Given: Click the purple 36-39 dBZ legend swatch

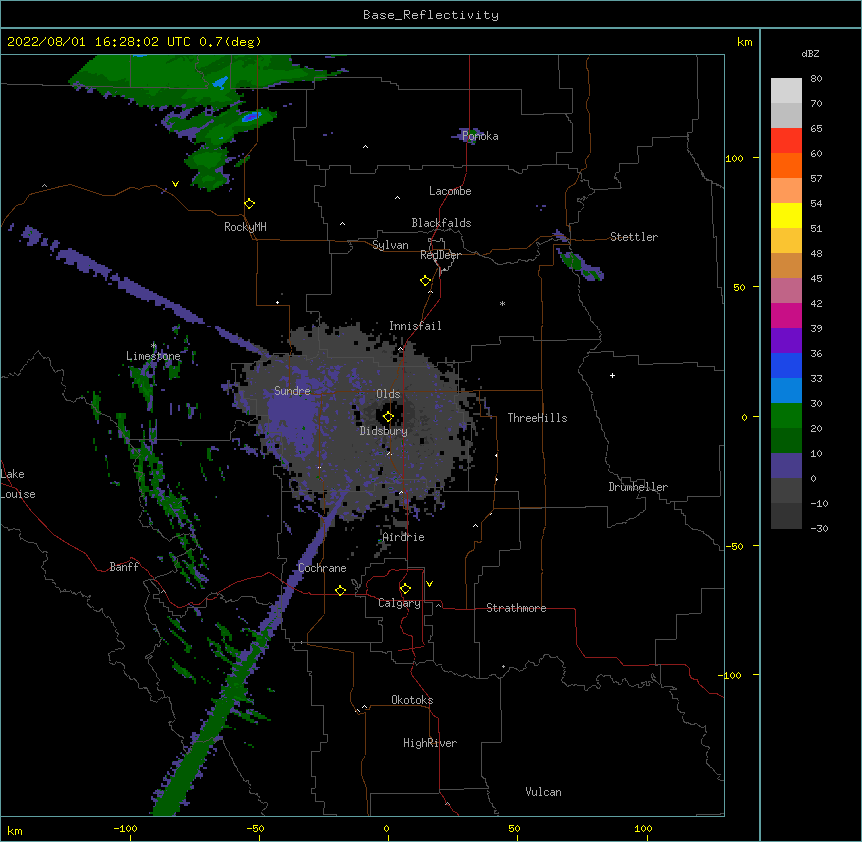Looking at the screenshot, I should [786, 341].
